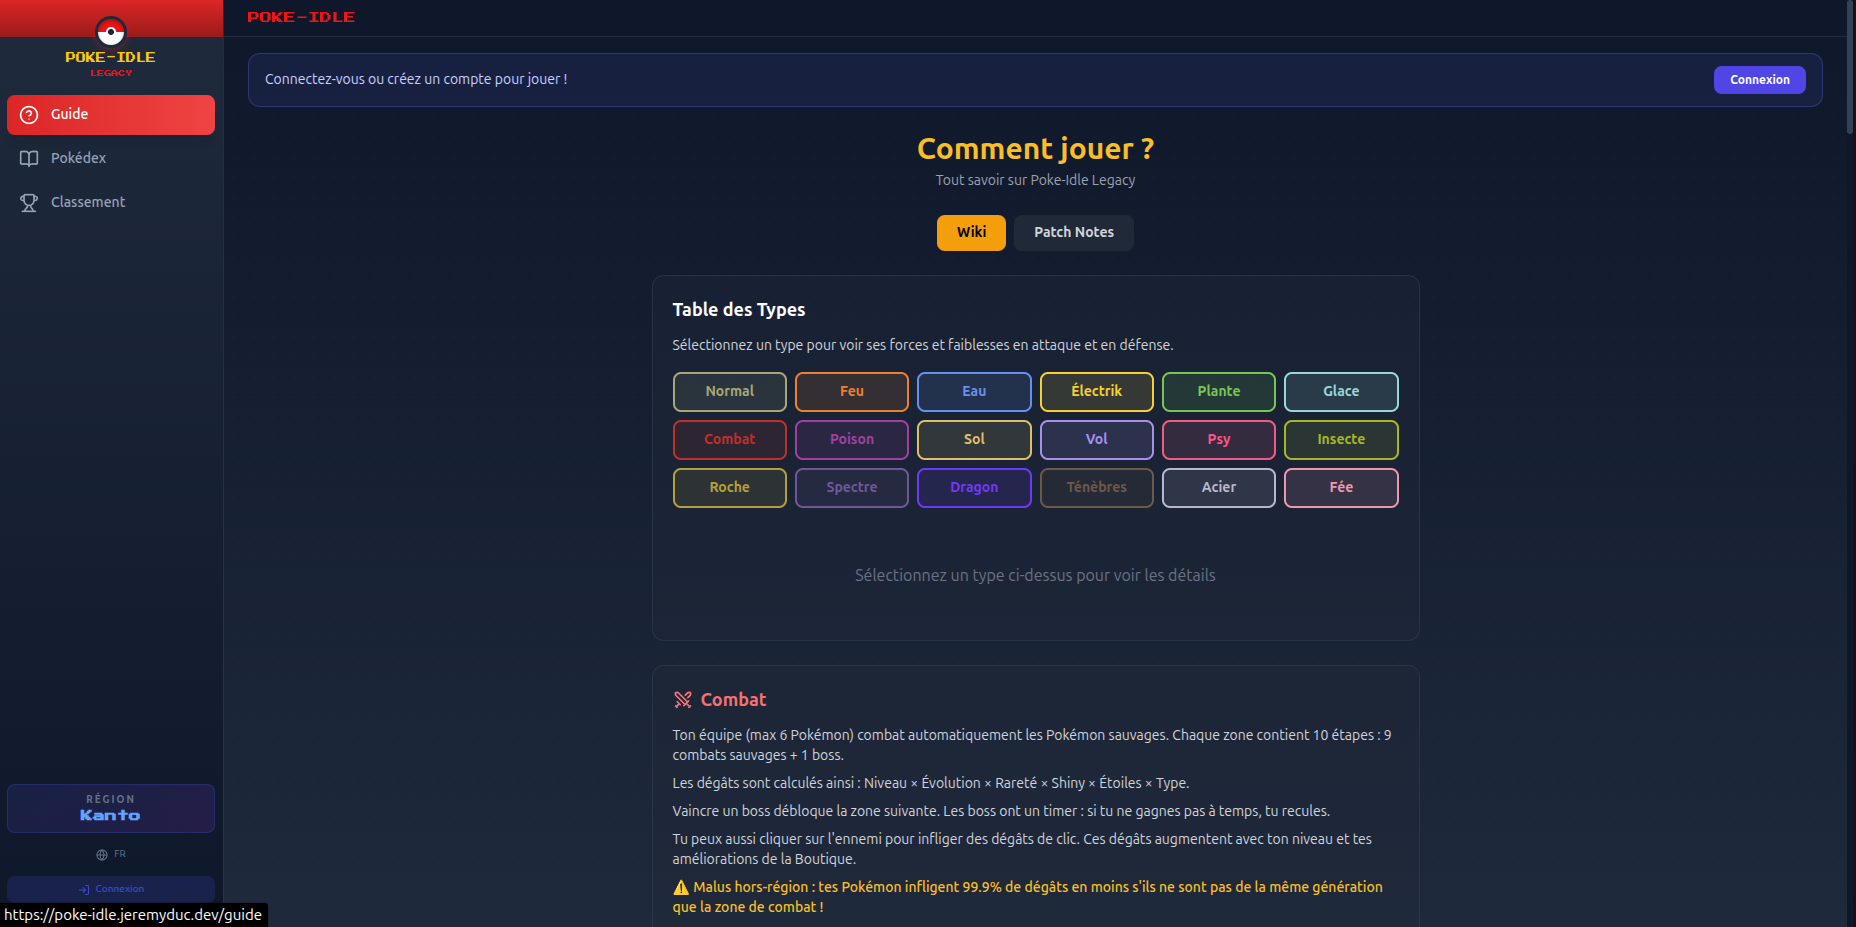Open Pokédex via book icon
Viewport: 1856px width, 927px height.
coord(29,159)
